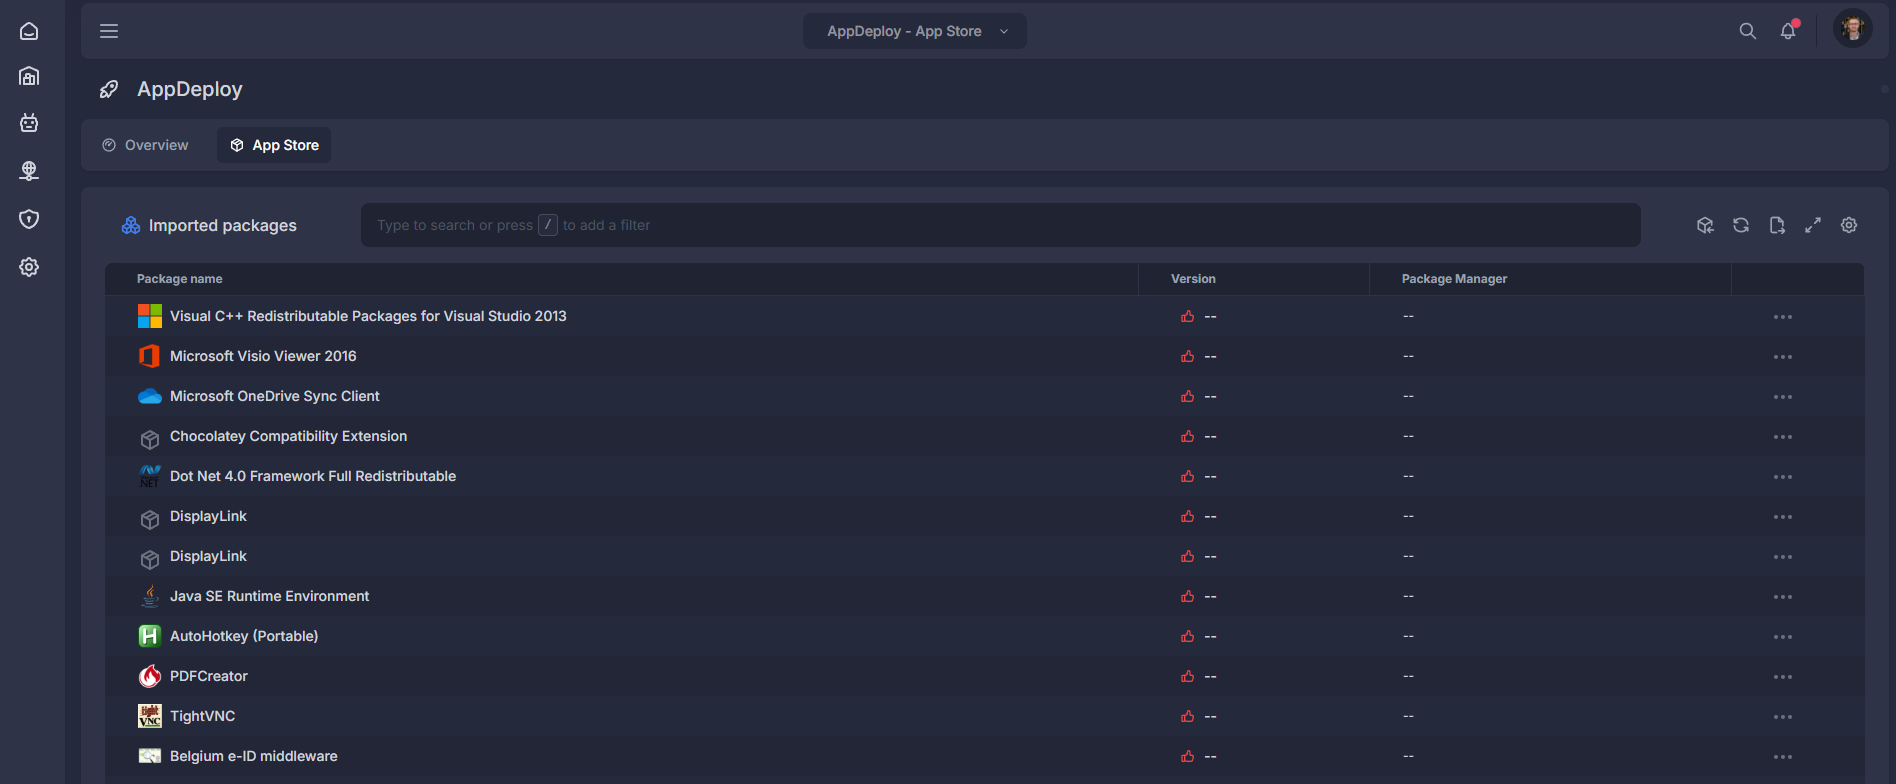Click the AppDeploy page title

(x=190, y=89)
